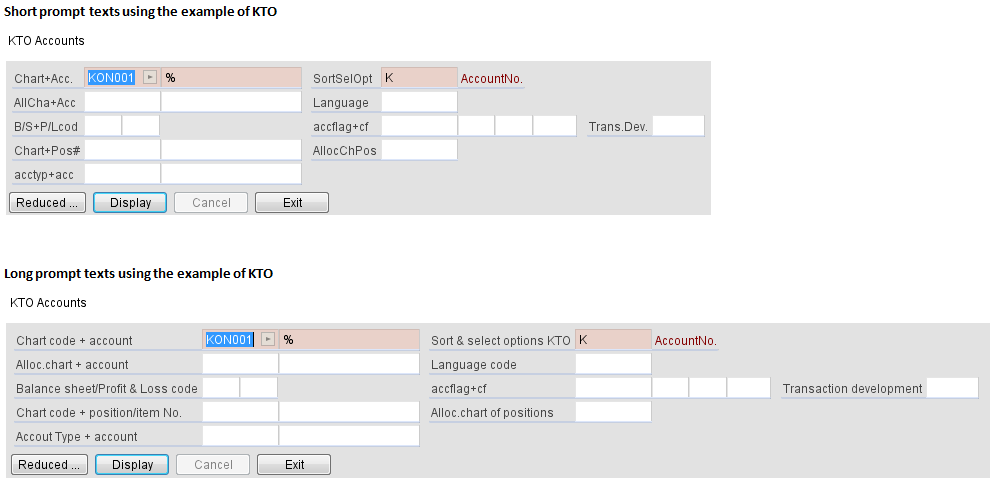
Task: Open lookup arrow beside KON001 in long form
Action: [268, 340]
